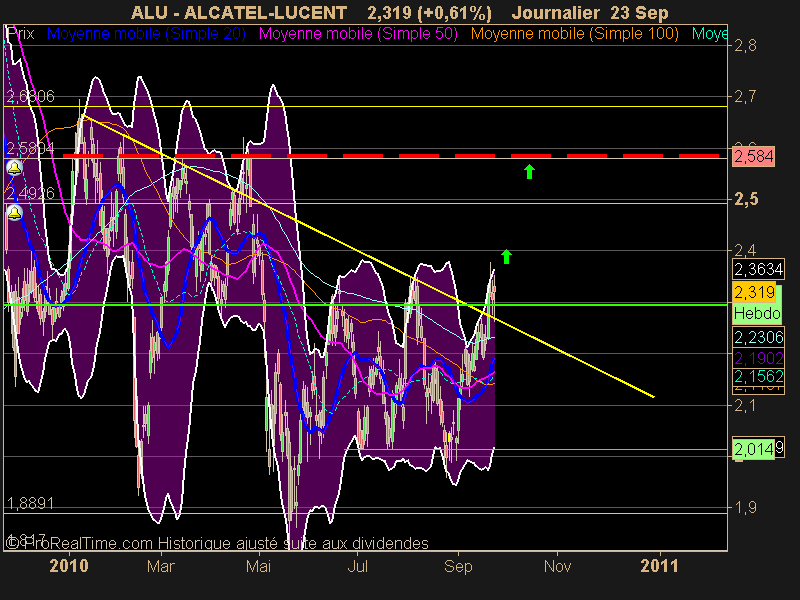The height and width of the screenshot is (600, 800).
Task: Click Sep on the time axis
Action: click(x=458, y=566)
